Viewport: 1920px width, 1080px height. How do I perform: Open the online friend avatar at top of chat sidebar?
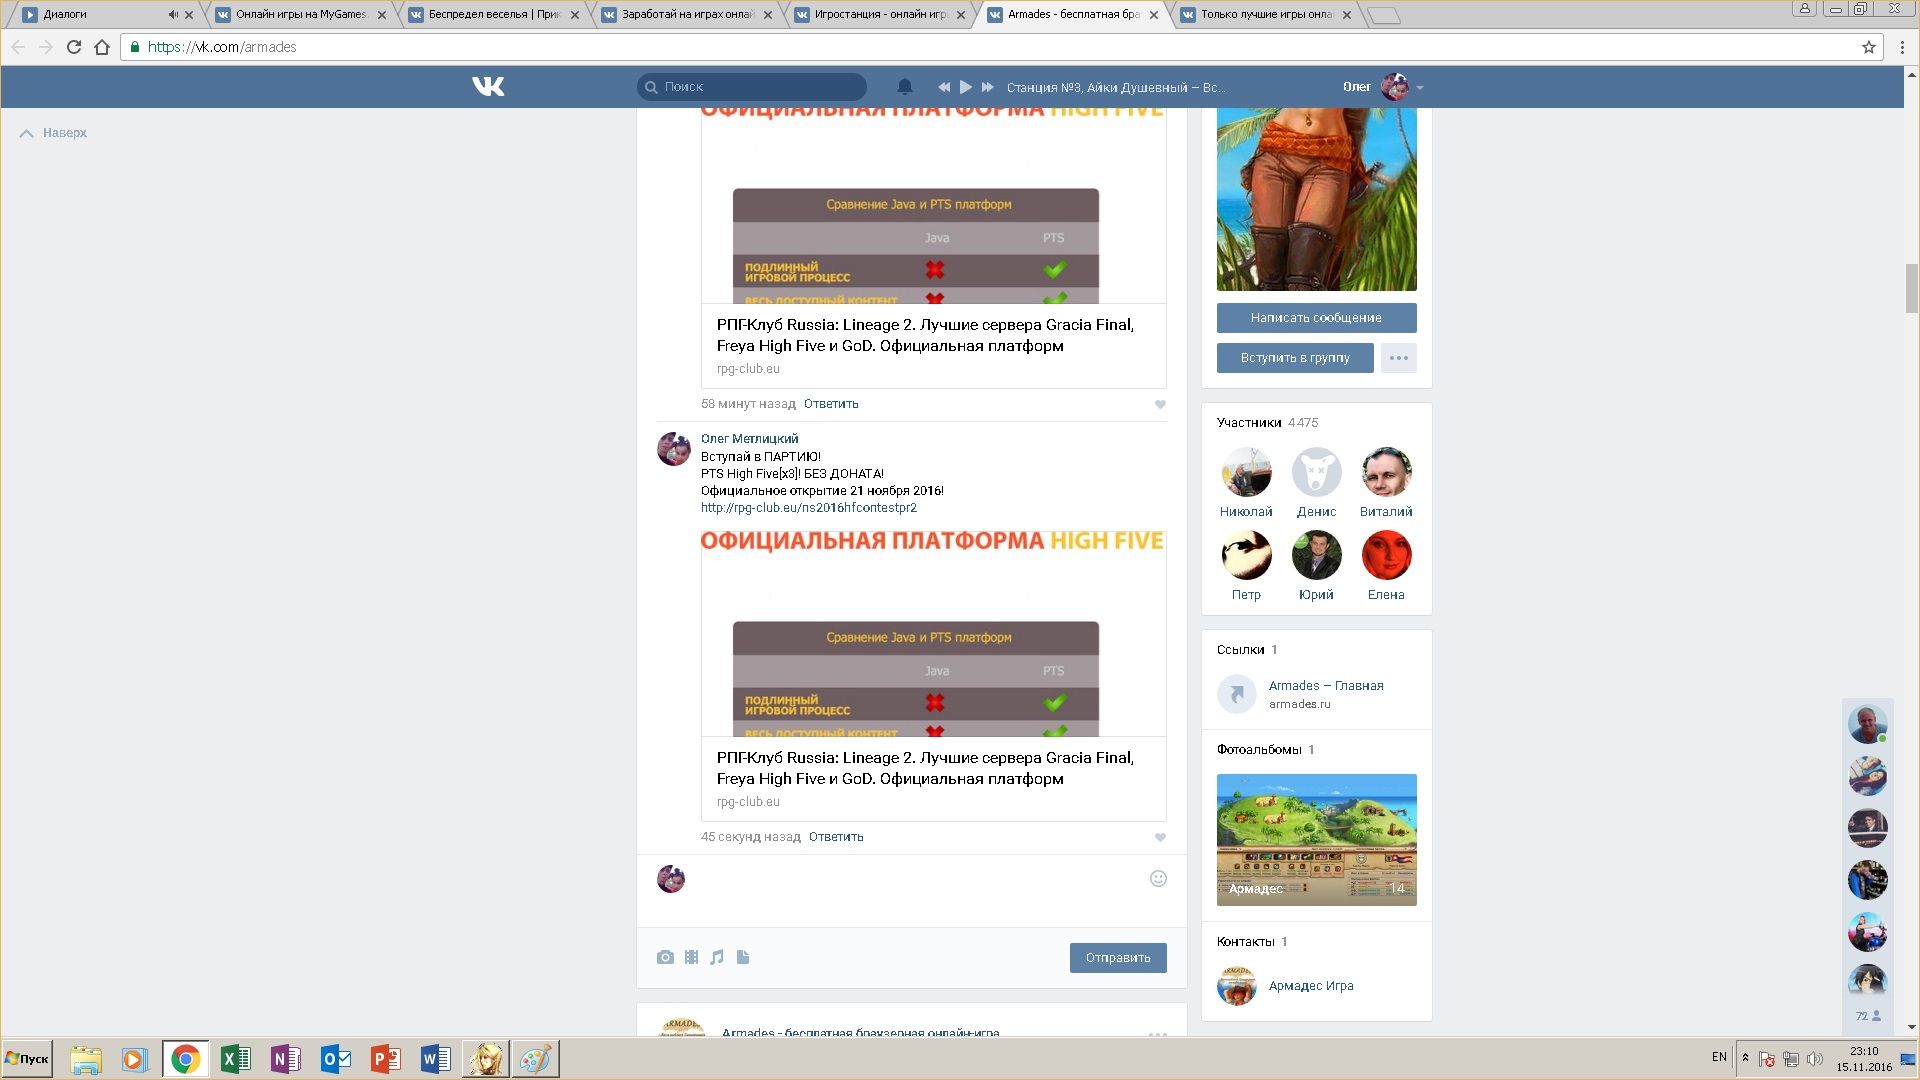click(1867, 724)
